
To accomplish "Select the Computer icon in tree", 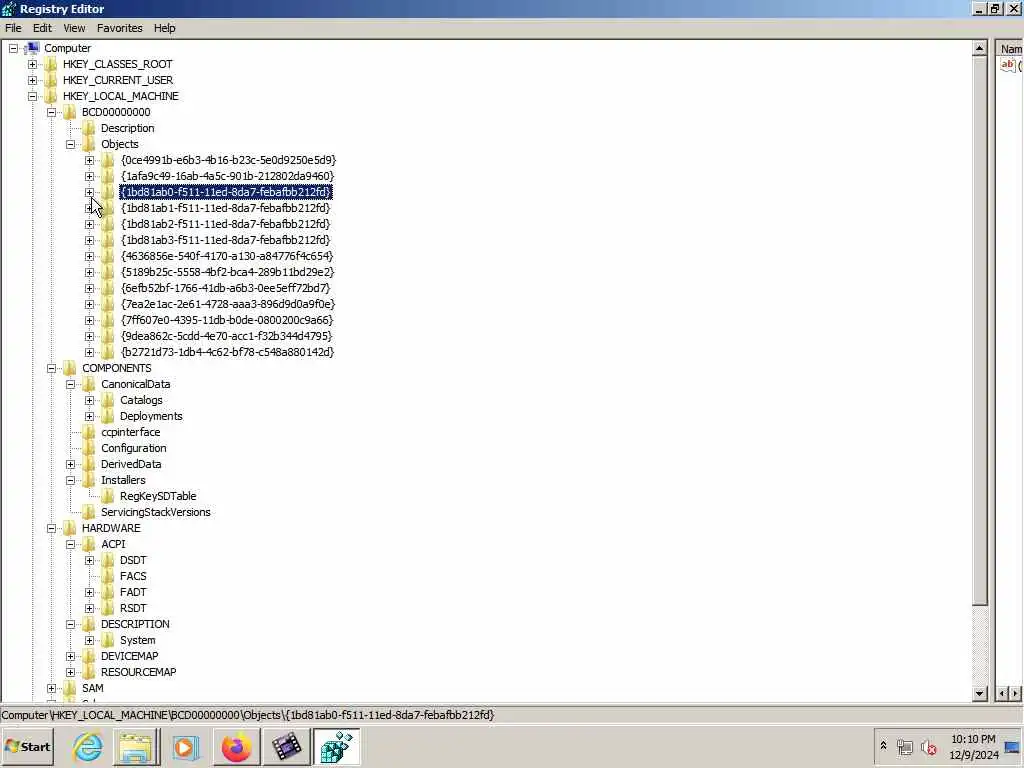I will coord(33,48).
